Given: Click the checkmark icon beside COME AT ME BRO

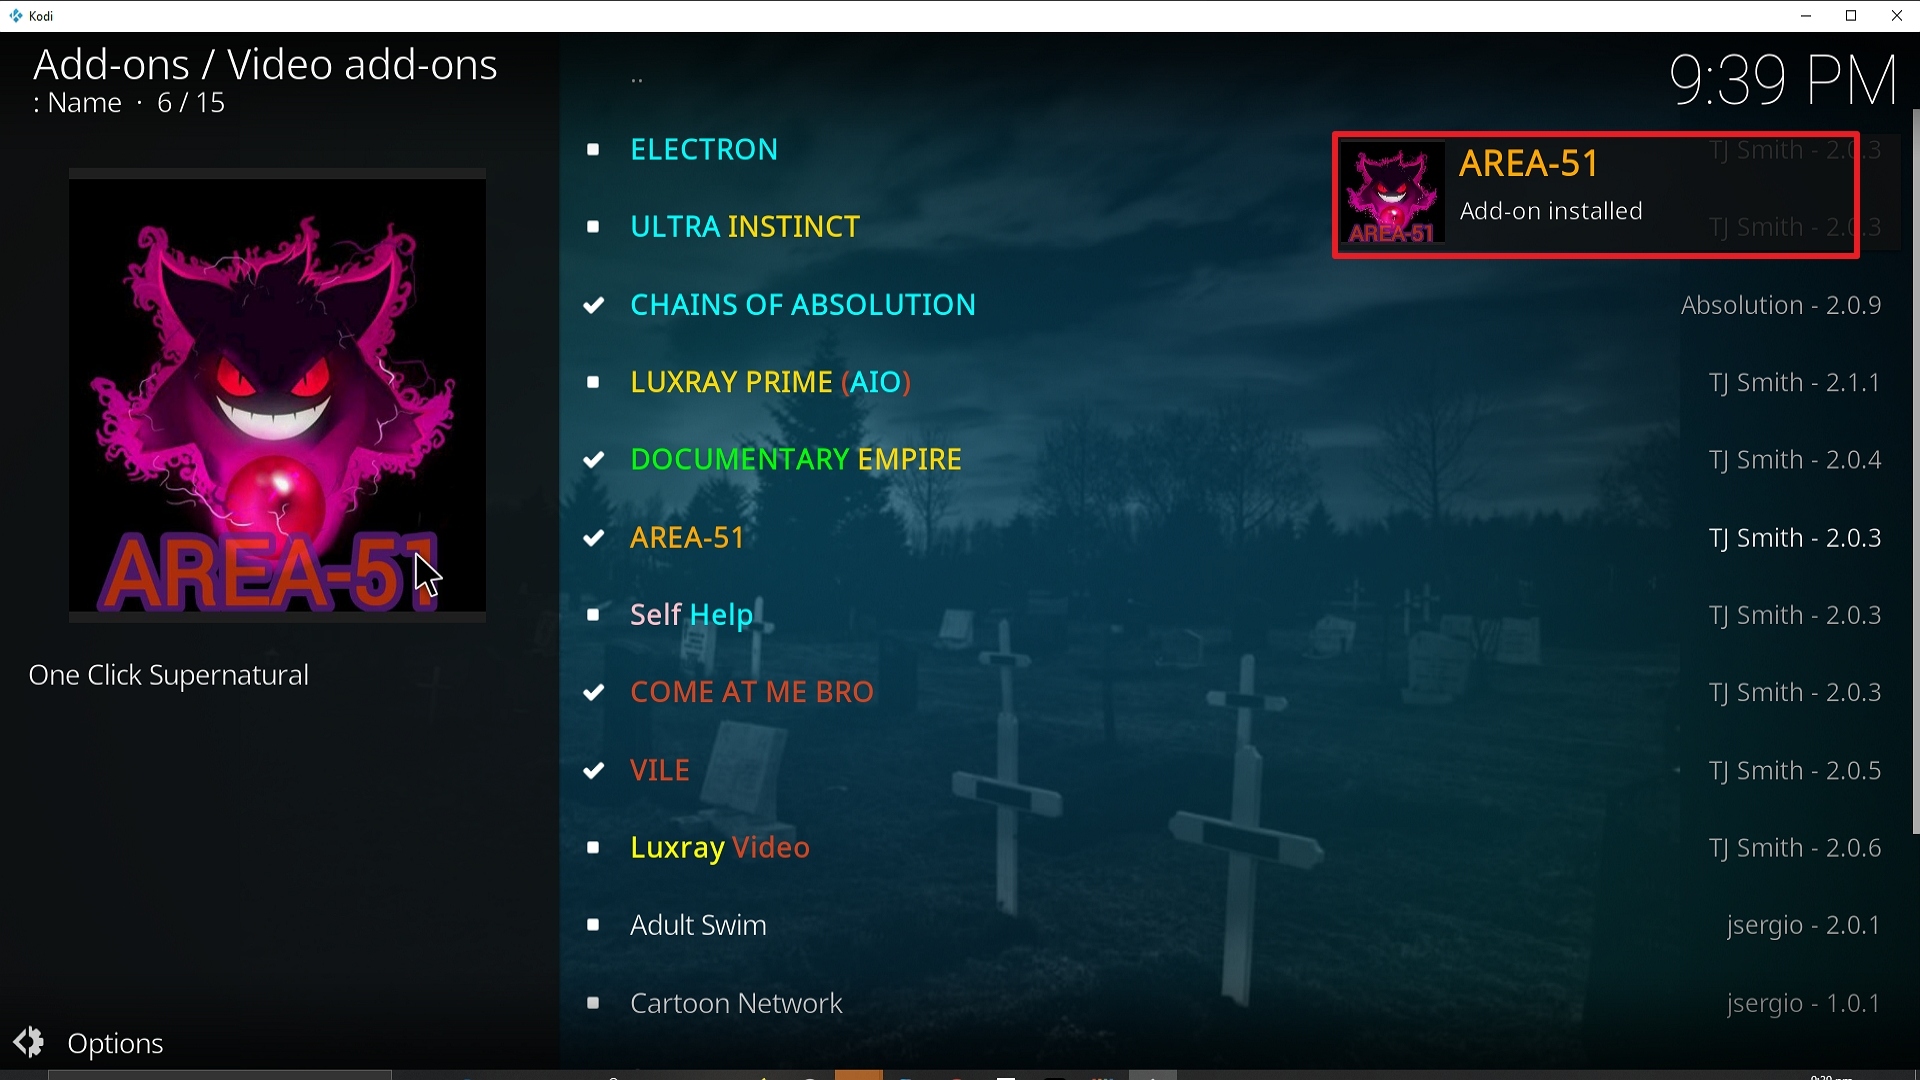Looking at the screenshot, I should 594,692.
